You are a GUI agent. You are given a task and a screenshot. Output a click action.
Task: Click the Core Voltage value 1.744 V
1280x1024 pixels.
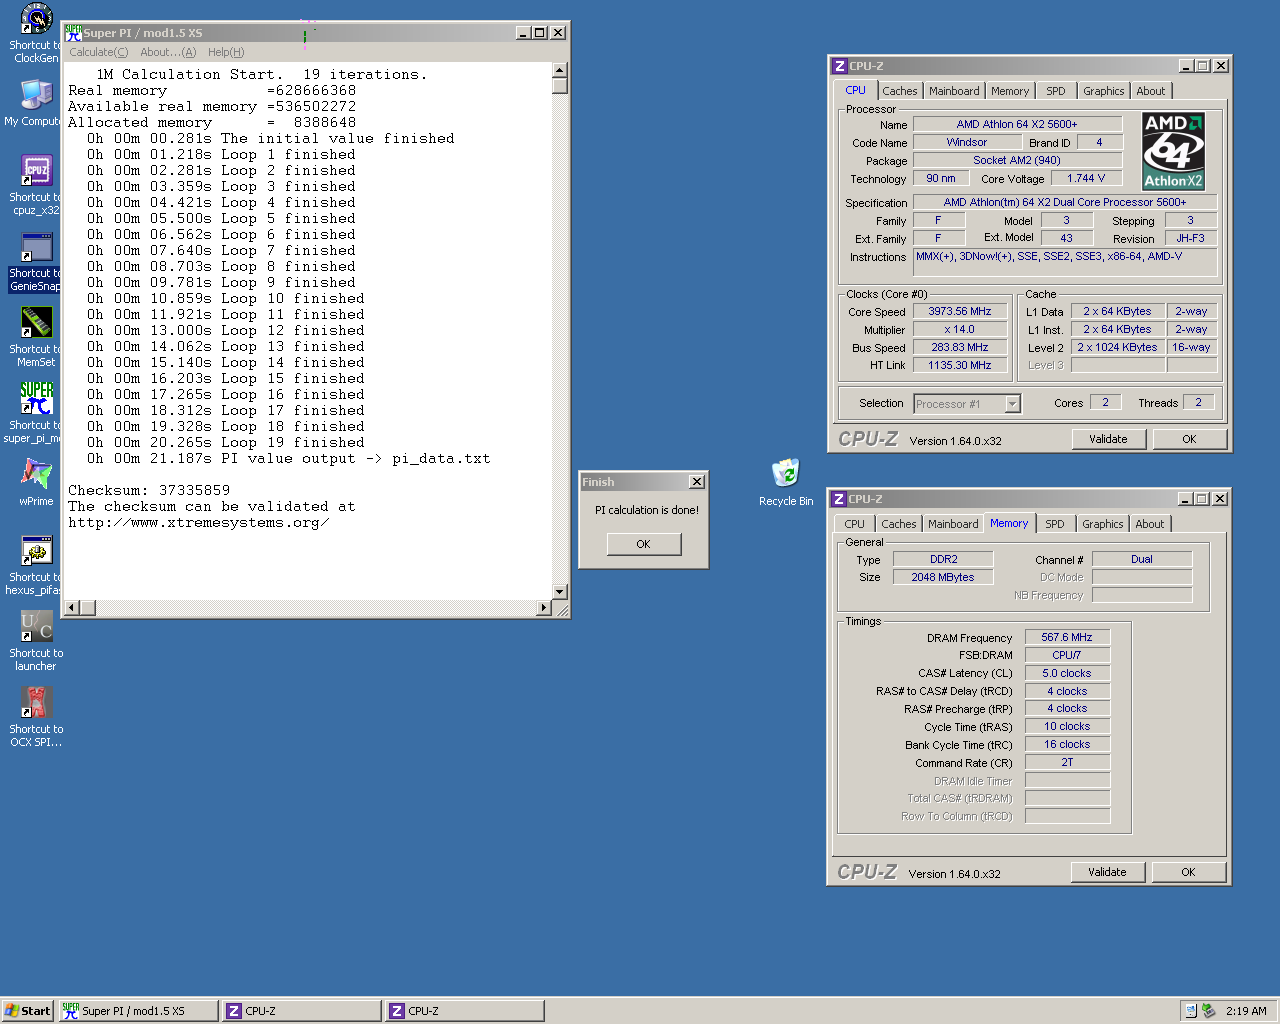pos(1086,178)
